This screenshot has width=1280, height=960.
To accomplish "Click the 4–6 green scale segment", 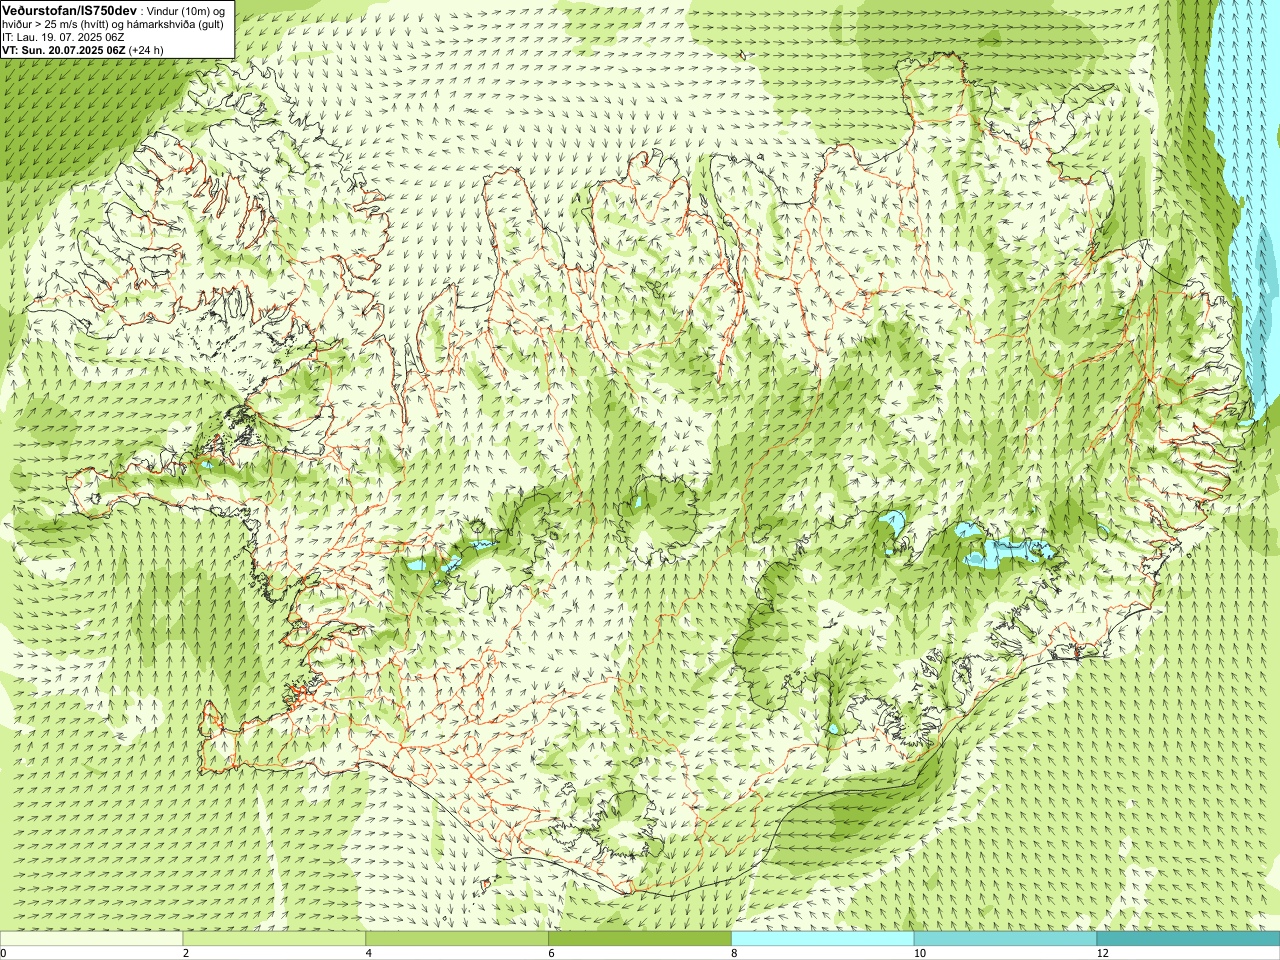I will tap(457, 939).
